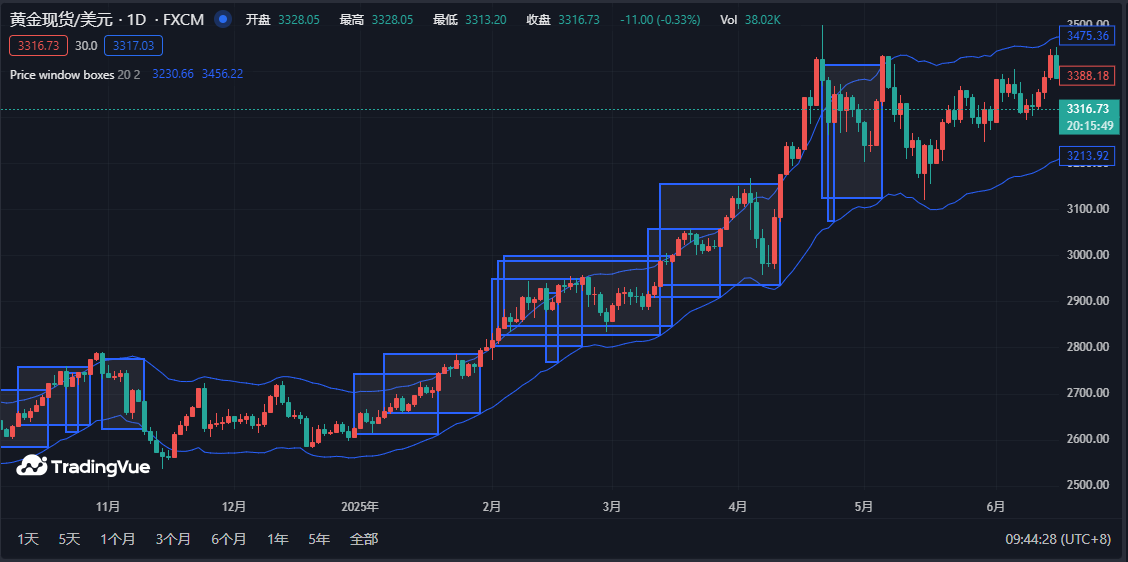Click the red sell price 3316.73 button
1128x562 pixels.
[38, 45]
